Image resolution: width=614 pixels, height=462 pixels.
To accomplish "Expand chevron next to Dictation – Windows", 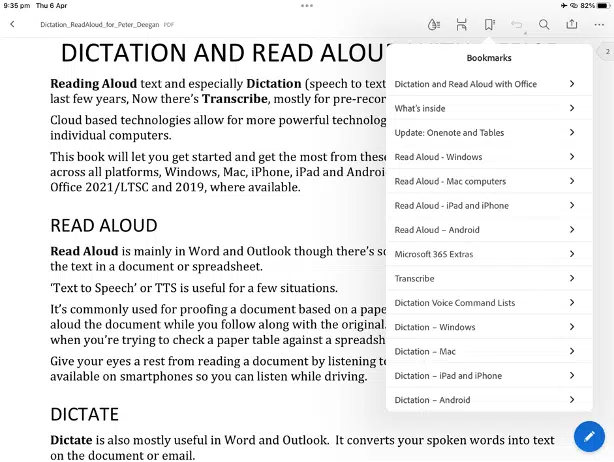I will pos(572,326).
